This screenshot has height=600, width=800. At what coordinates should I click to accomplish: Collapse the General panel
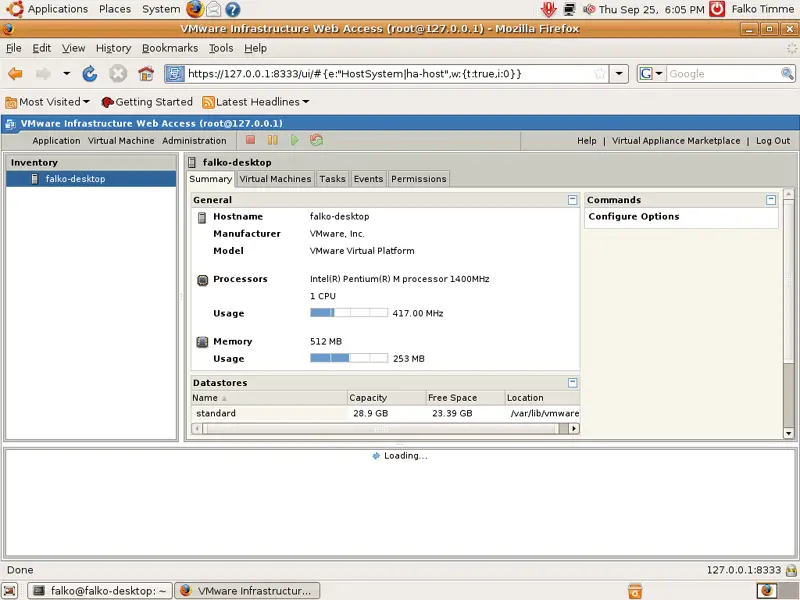coord(572,199)
